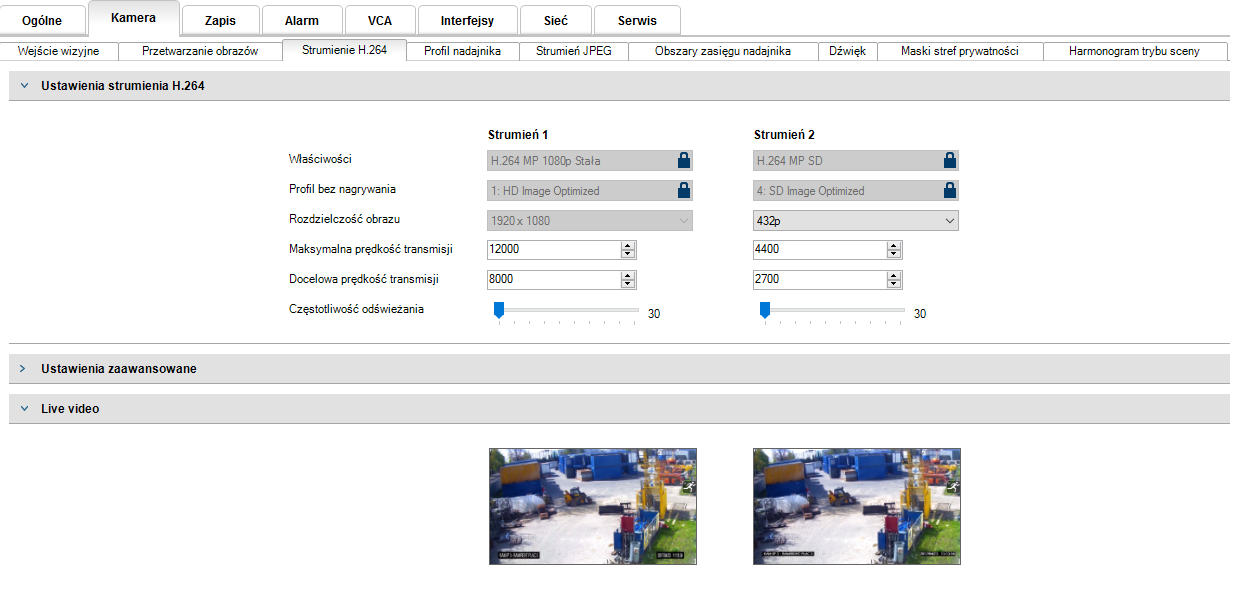Open Obszary zasięgu nadajnika sub-tab
The image size is (1236, 600).
[723, 51]
